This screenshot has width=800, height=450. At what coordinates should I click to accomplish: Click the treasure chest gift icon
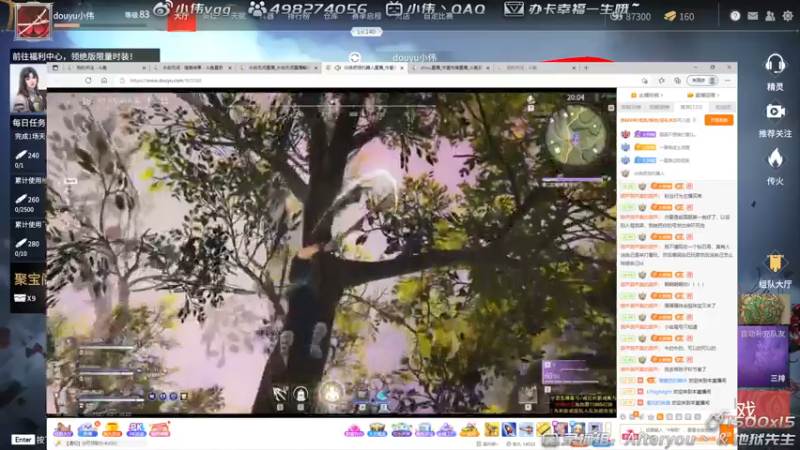378,430
